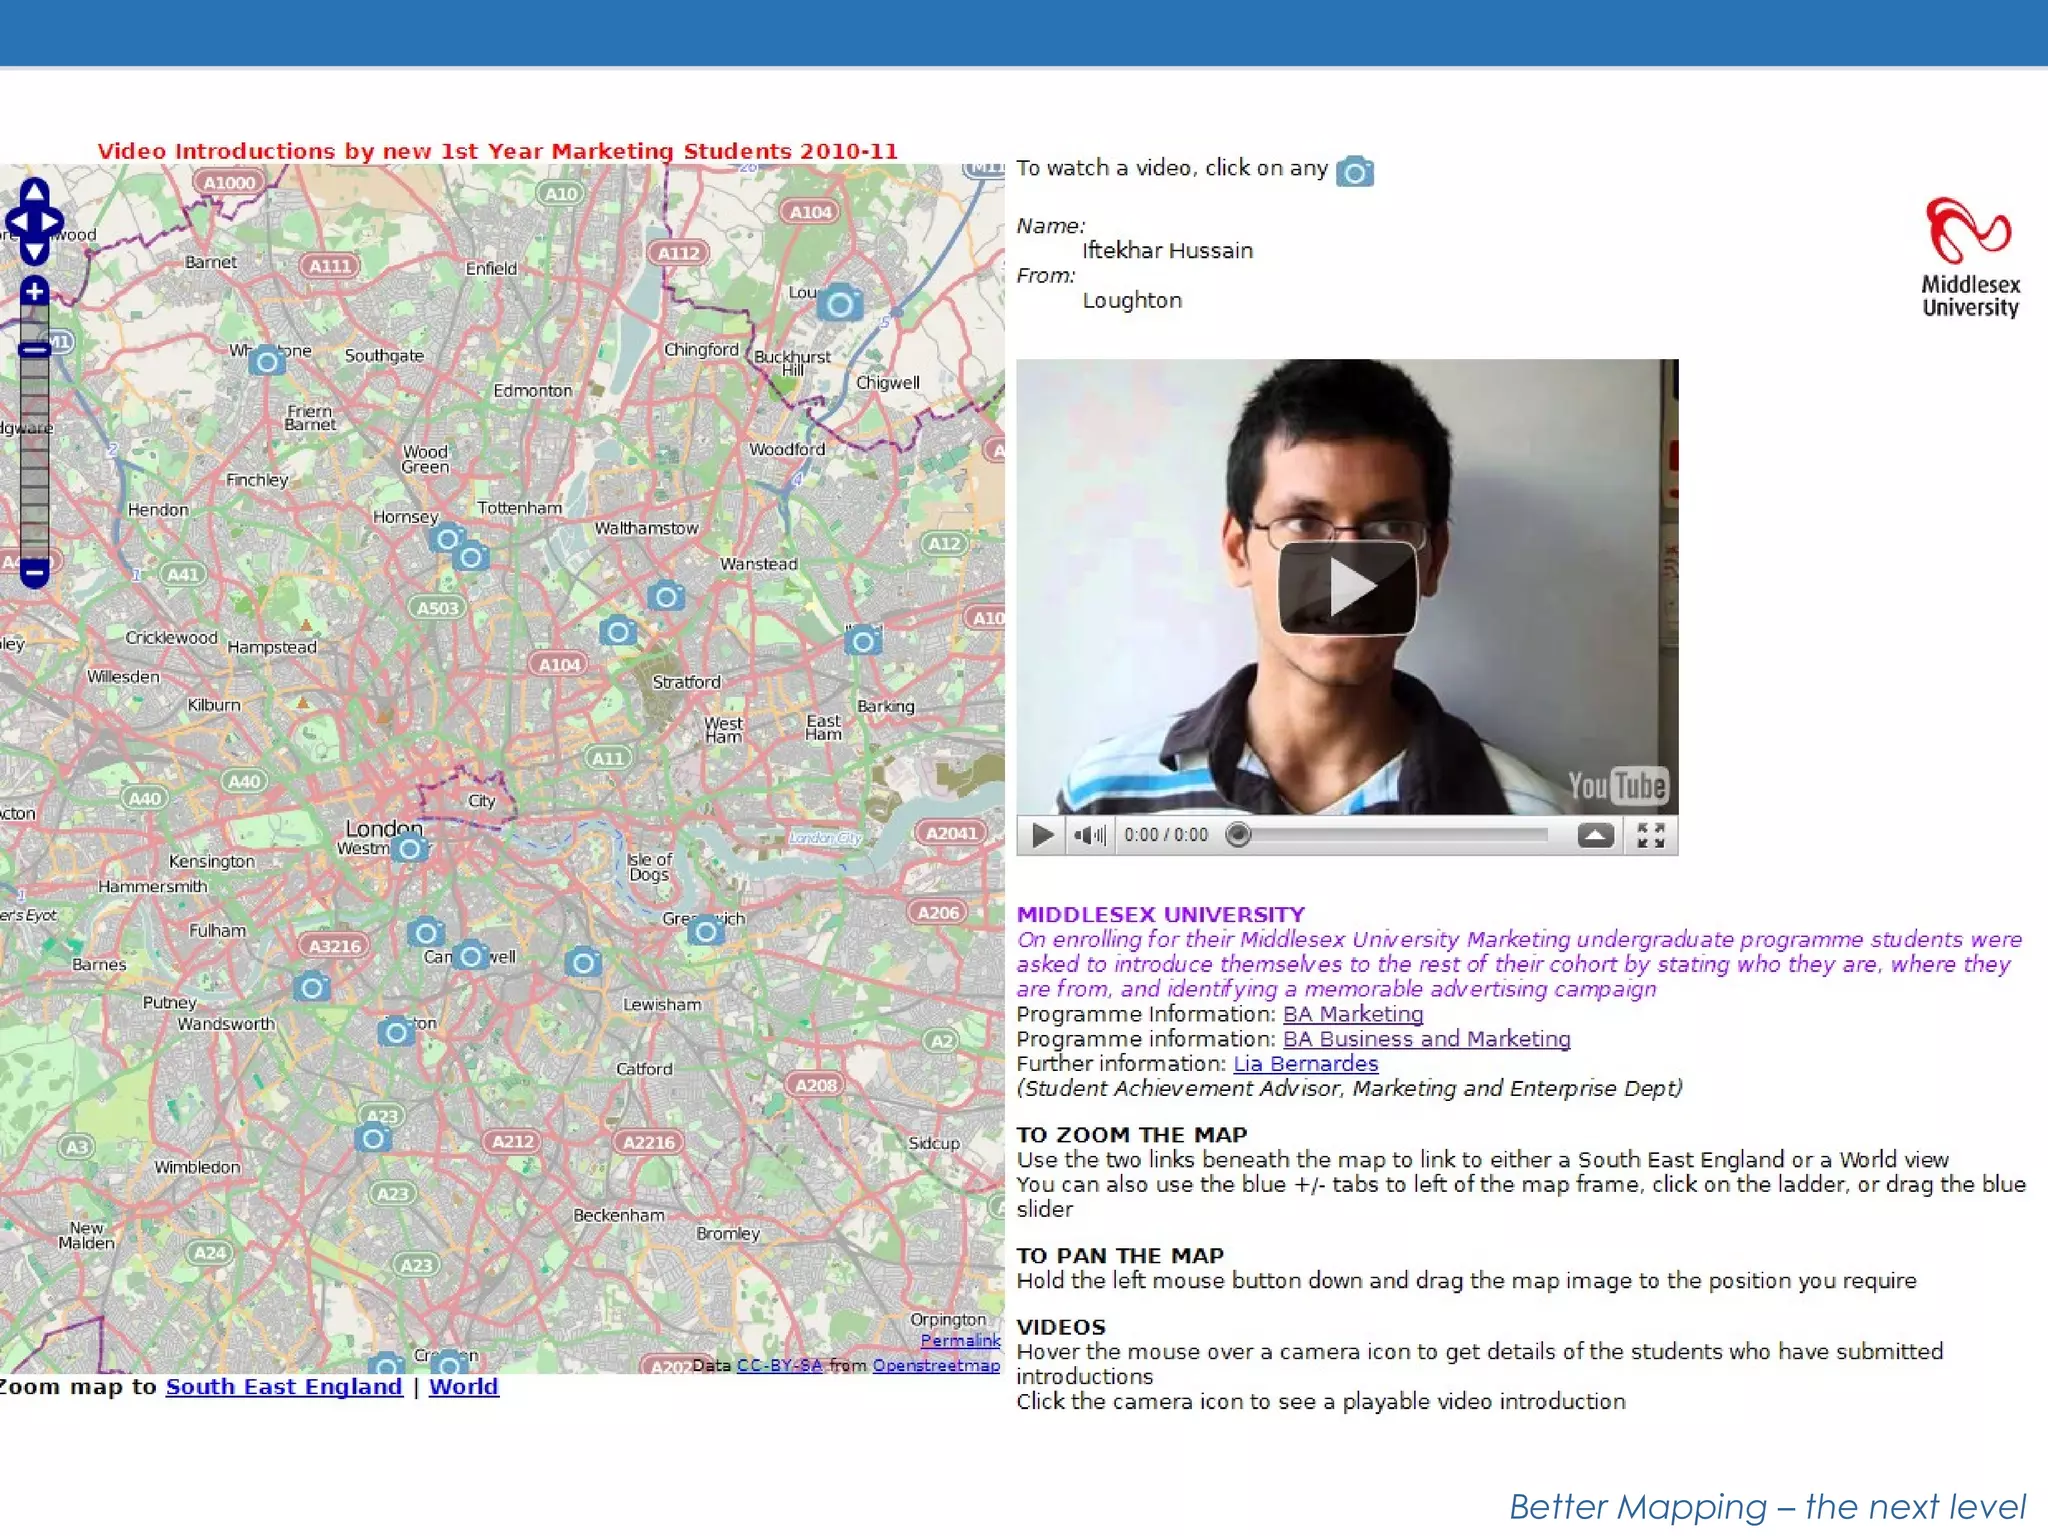Start video with large center play button
Image resolution: width=2048 pixels, height=1536 pixels.
[x=1347, y=588]
